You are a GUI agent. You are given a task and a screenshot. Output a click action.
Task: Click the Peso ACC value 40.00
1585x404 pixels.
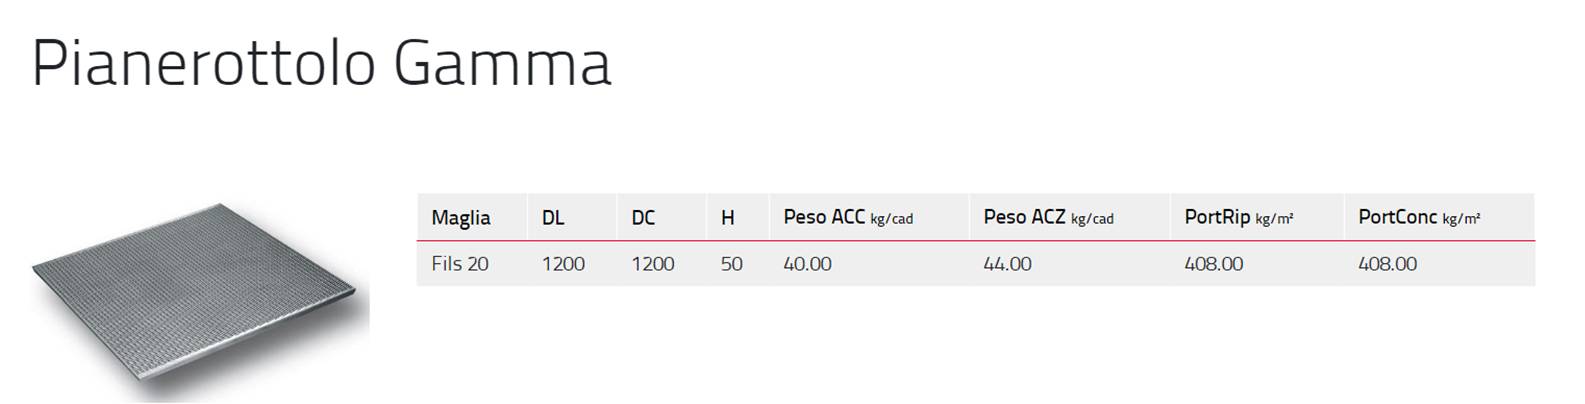tap(807, 264)
